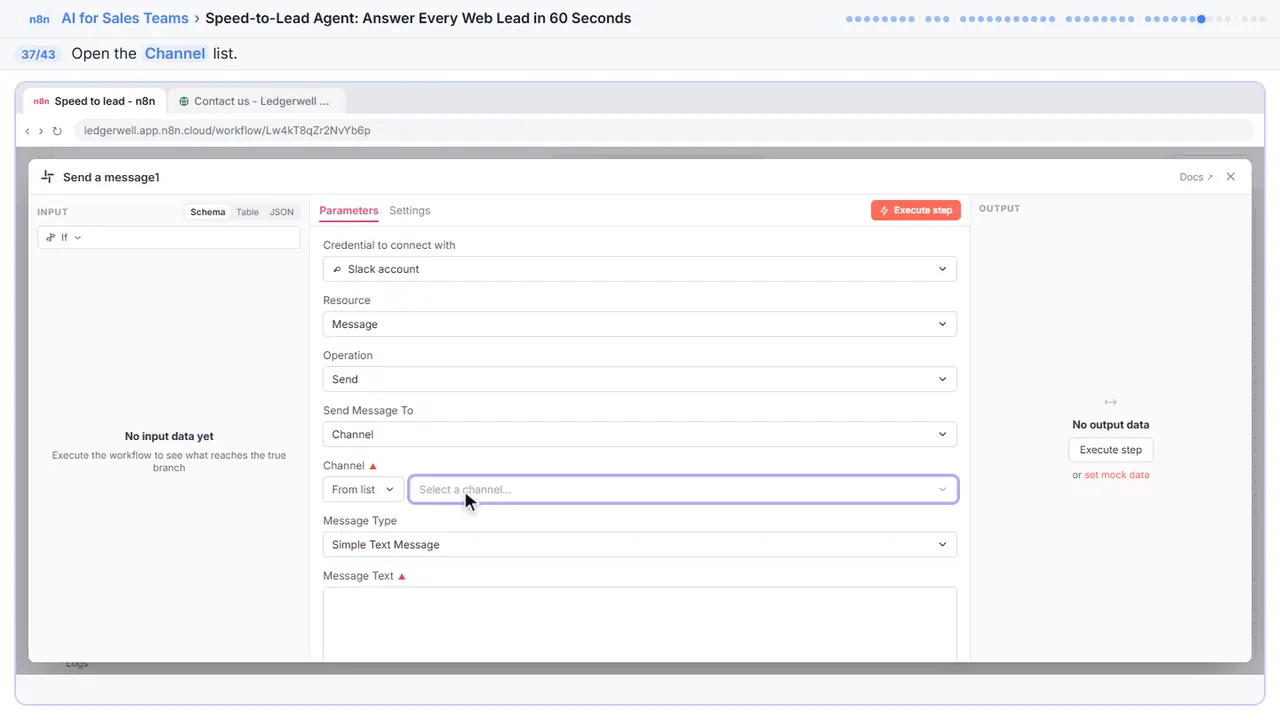Open the Send Message To dropdown
1280x720 pixels.
click(x=640, y=434)
